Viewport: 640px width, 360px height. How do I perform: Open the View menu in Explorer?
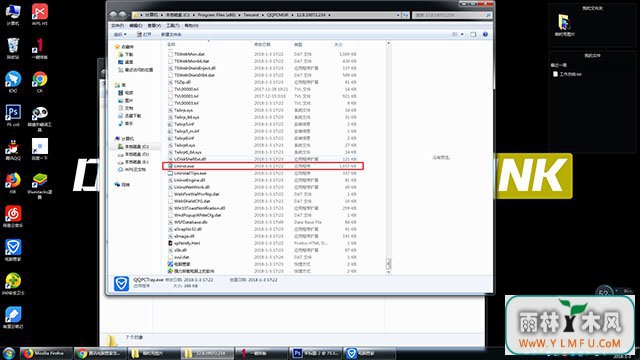tap(154, 25)
